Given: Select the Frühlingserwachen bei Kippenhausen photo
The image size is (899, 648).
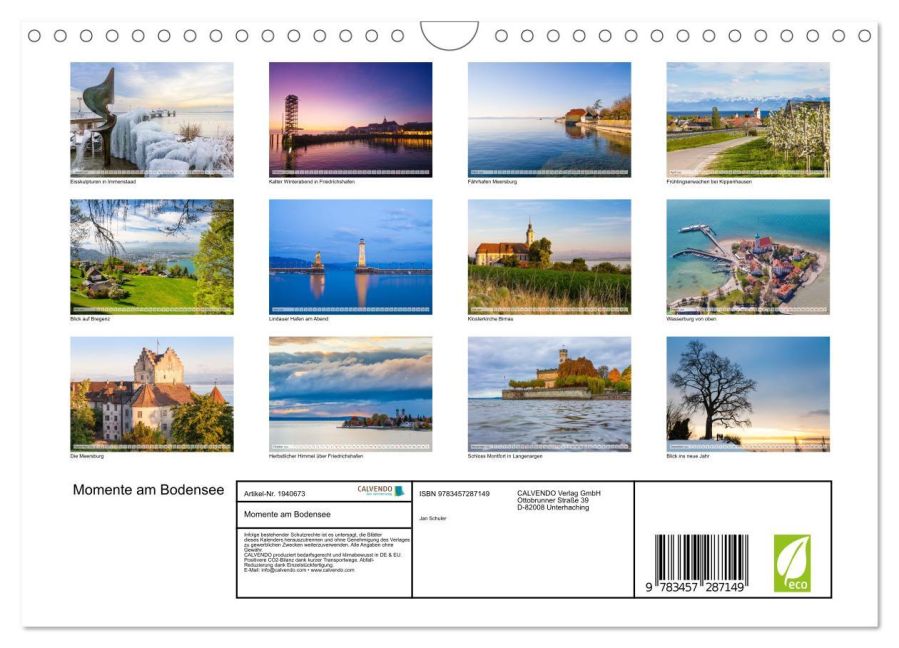Looking at the screenshot, I should pyautogui.click(x=748, y=119).
